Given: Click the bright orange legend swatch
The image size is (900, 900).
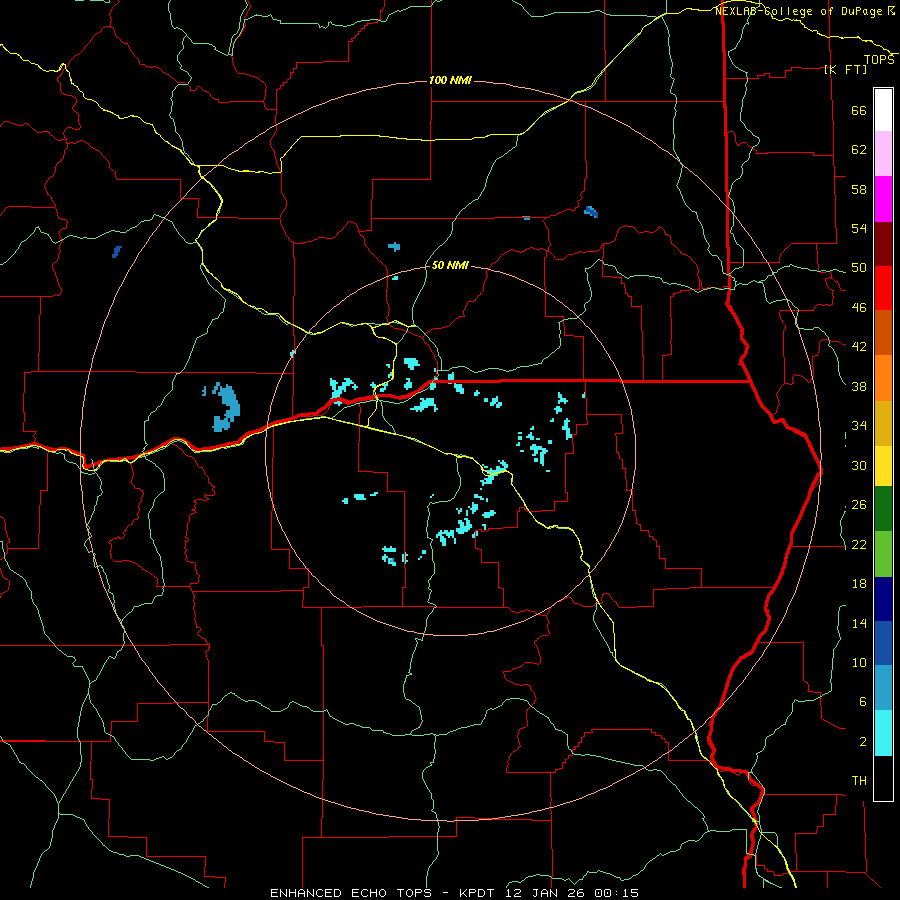Looking at the screenshot, I should pyautogui.click(x=883, y=378).
